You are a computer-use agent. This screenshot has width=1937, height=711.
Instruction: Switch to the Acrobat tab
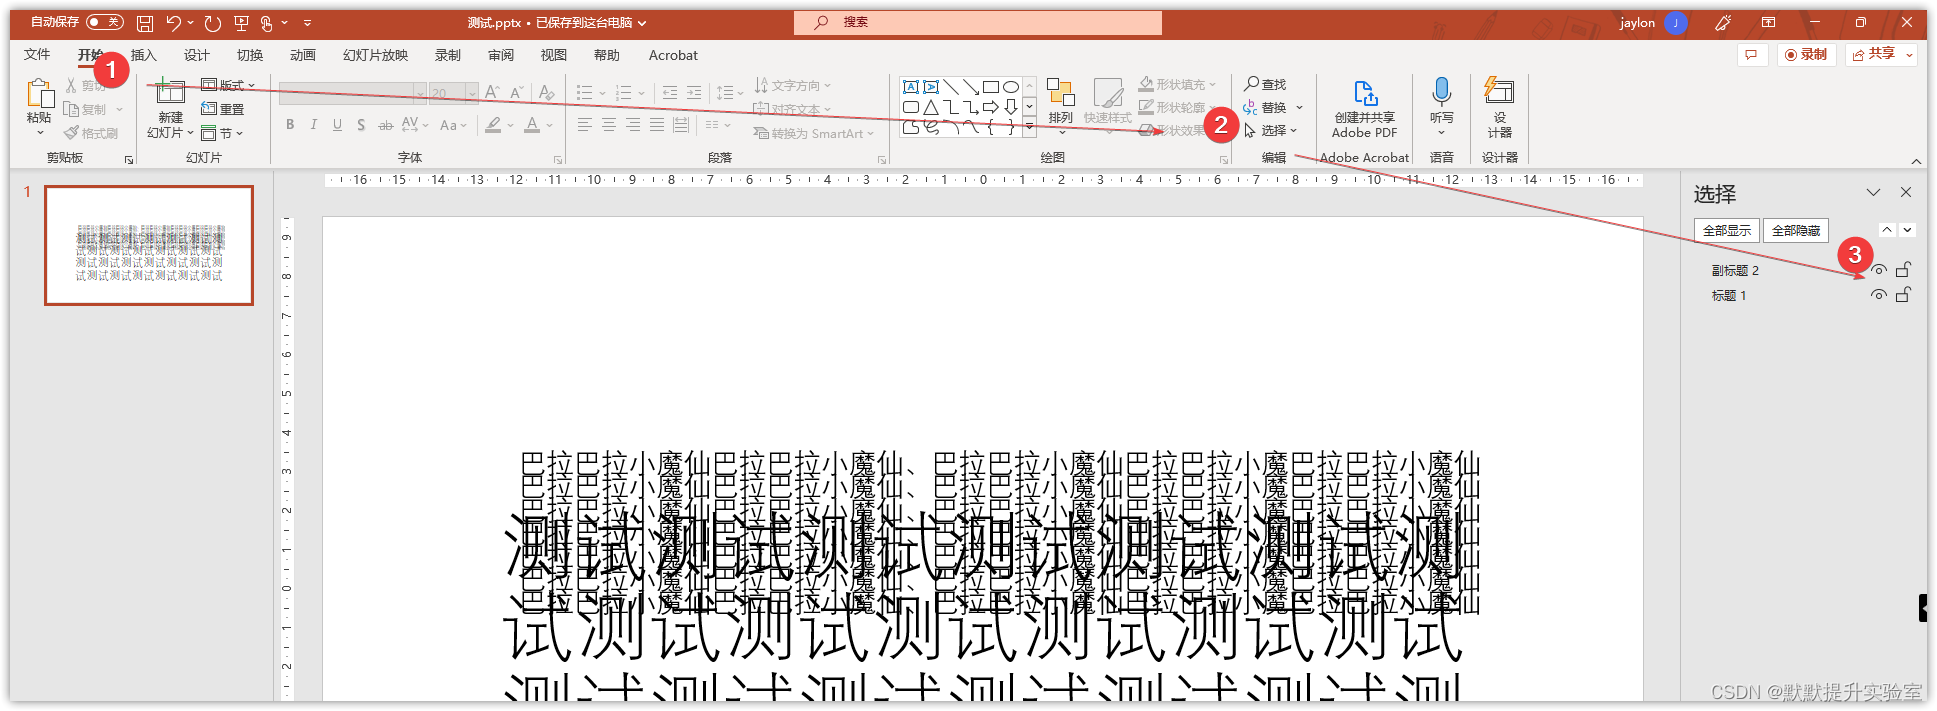point(673,55)
